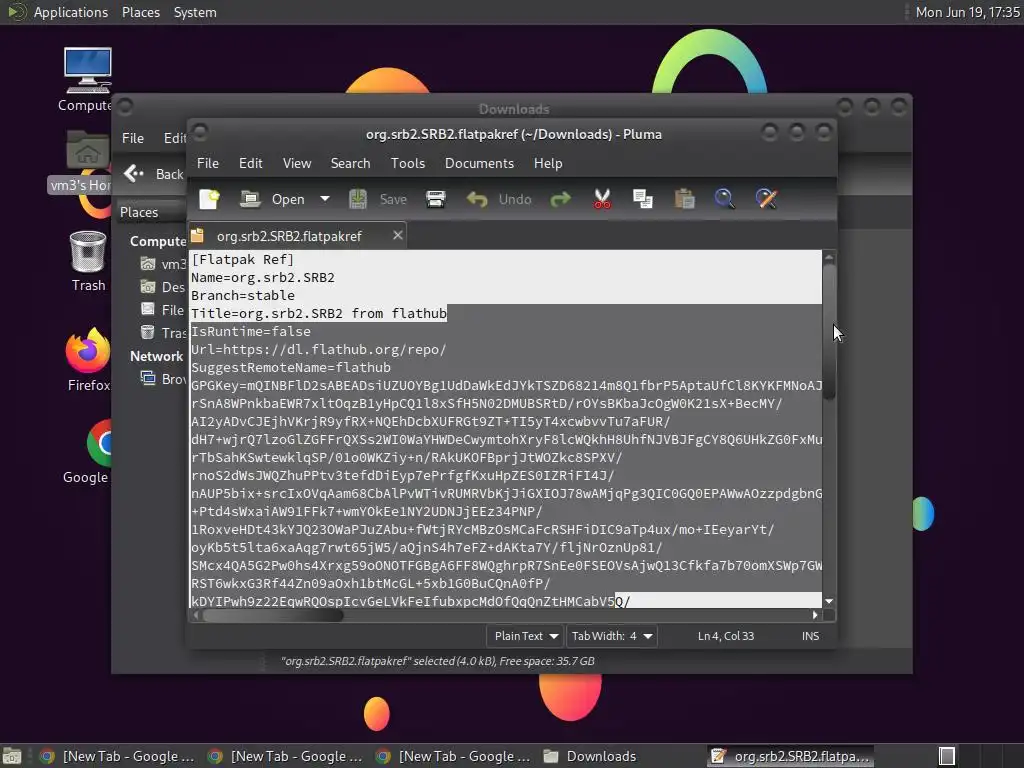The height and width of the screenshot is (768, 1024).
Task: Click the horizontal scrollbar thumb in editor
Action: pos(272,615)
